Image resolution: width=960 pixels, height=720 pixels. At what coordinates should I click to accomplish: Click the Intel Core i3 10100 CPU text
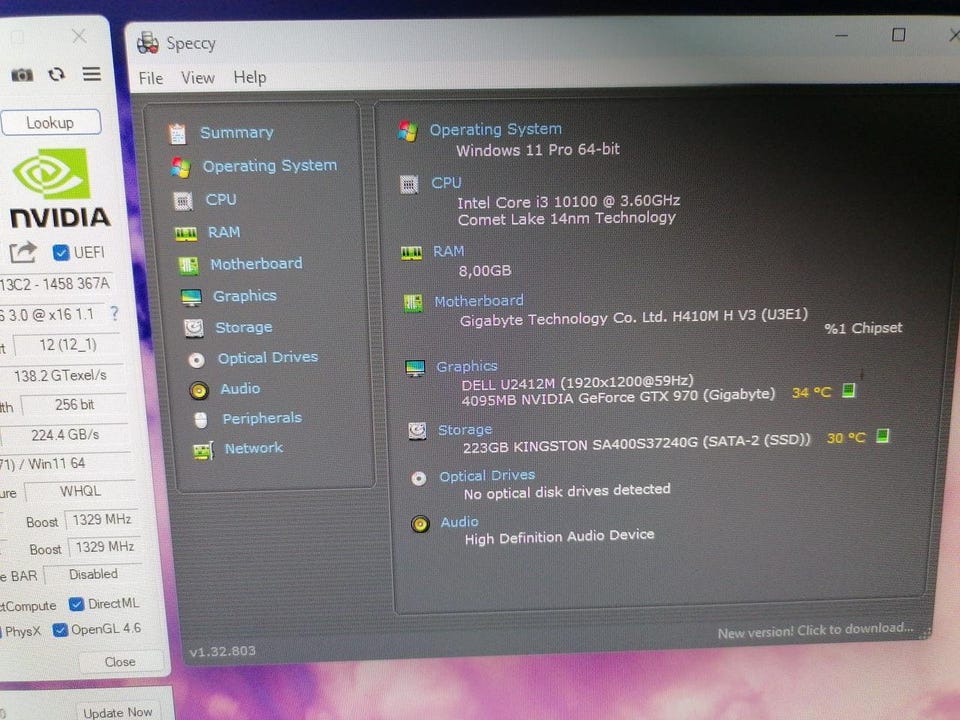click(569, 201)
